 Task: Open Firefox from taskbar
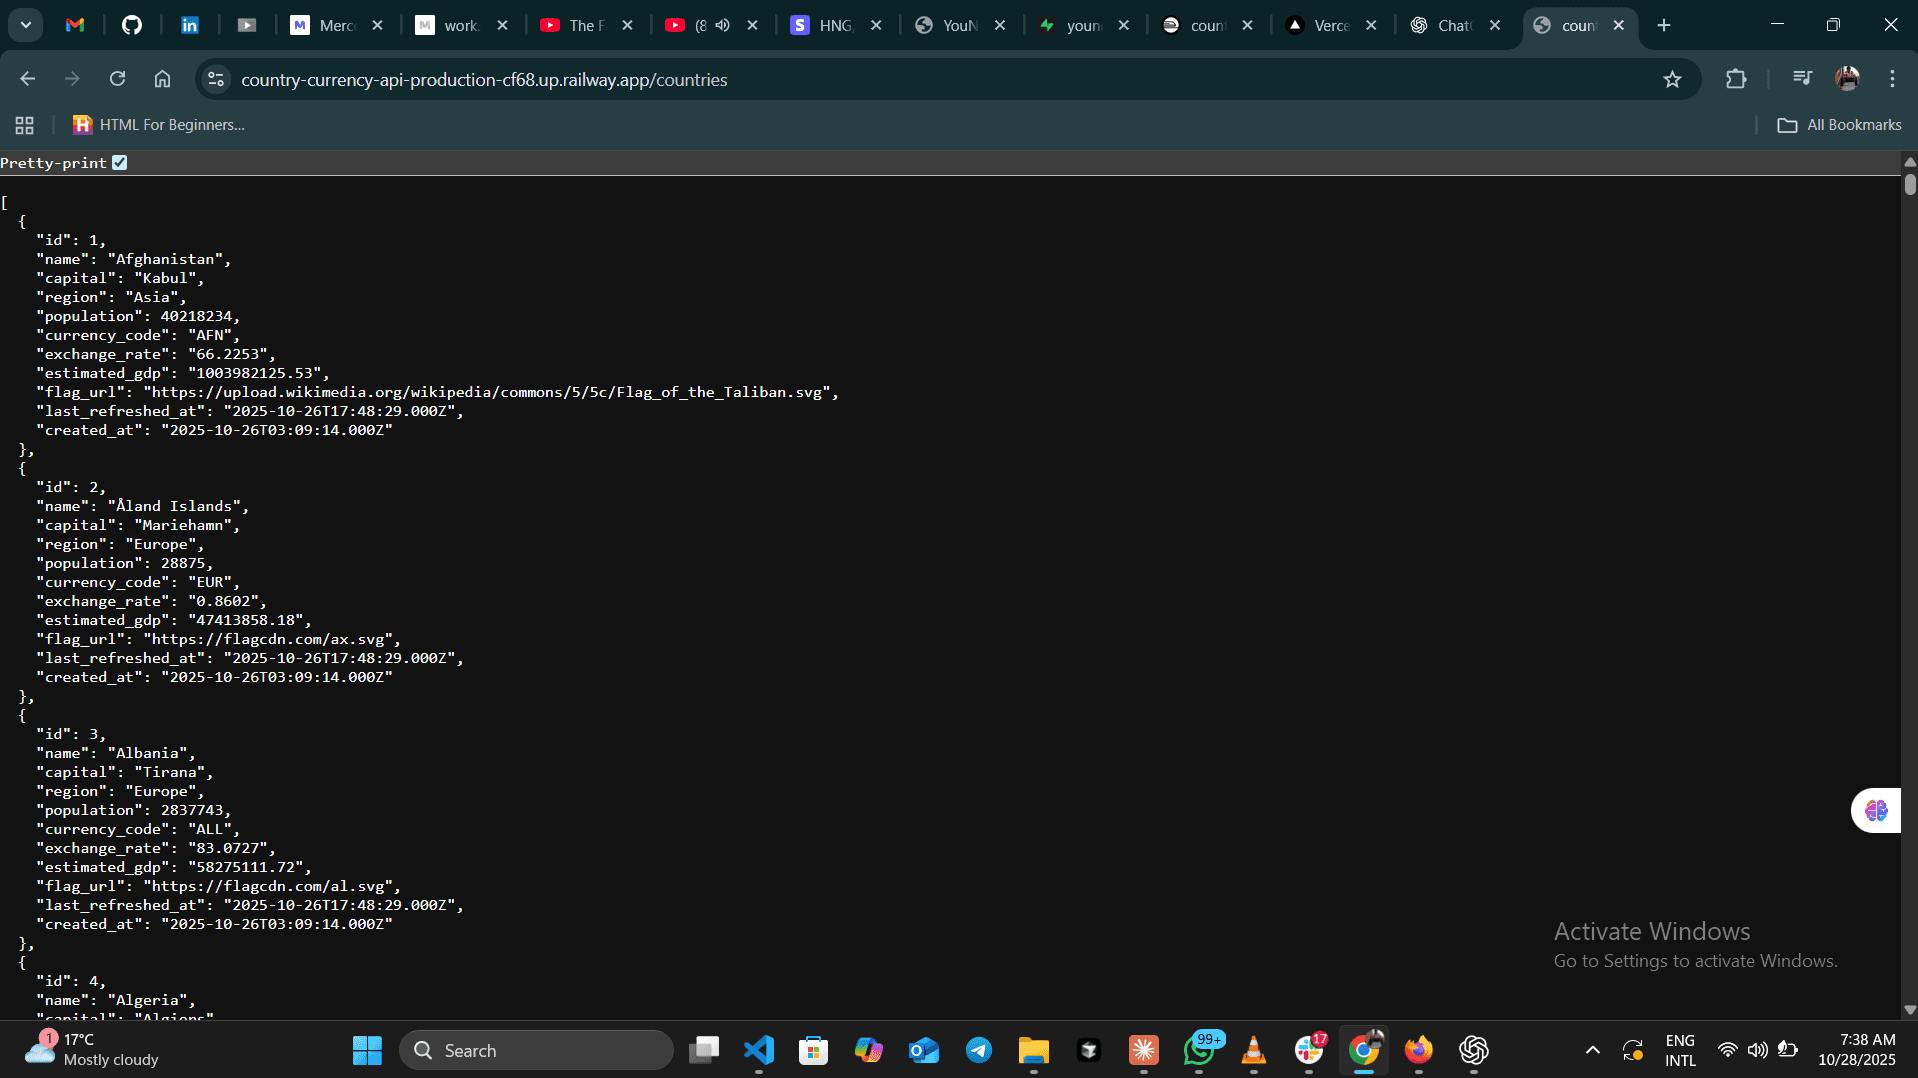1419,1050
